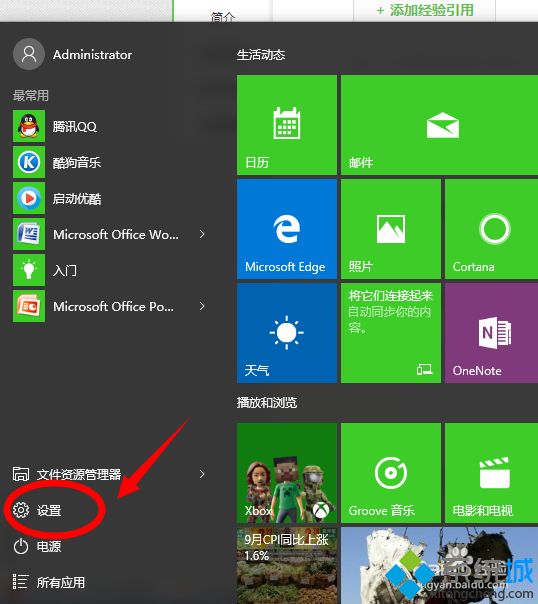Click the 腾讯QQ label
Screen dimensions: 538x604
coord(75,126)
